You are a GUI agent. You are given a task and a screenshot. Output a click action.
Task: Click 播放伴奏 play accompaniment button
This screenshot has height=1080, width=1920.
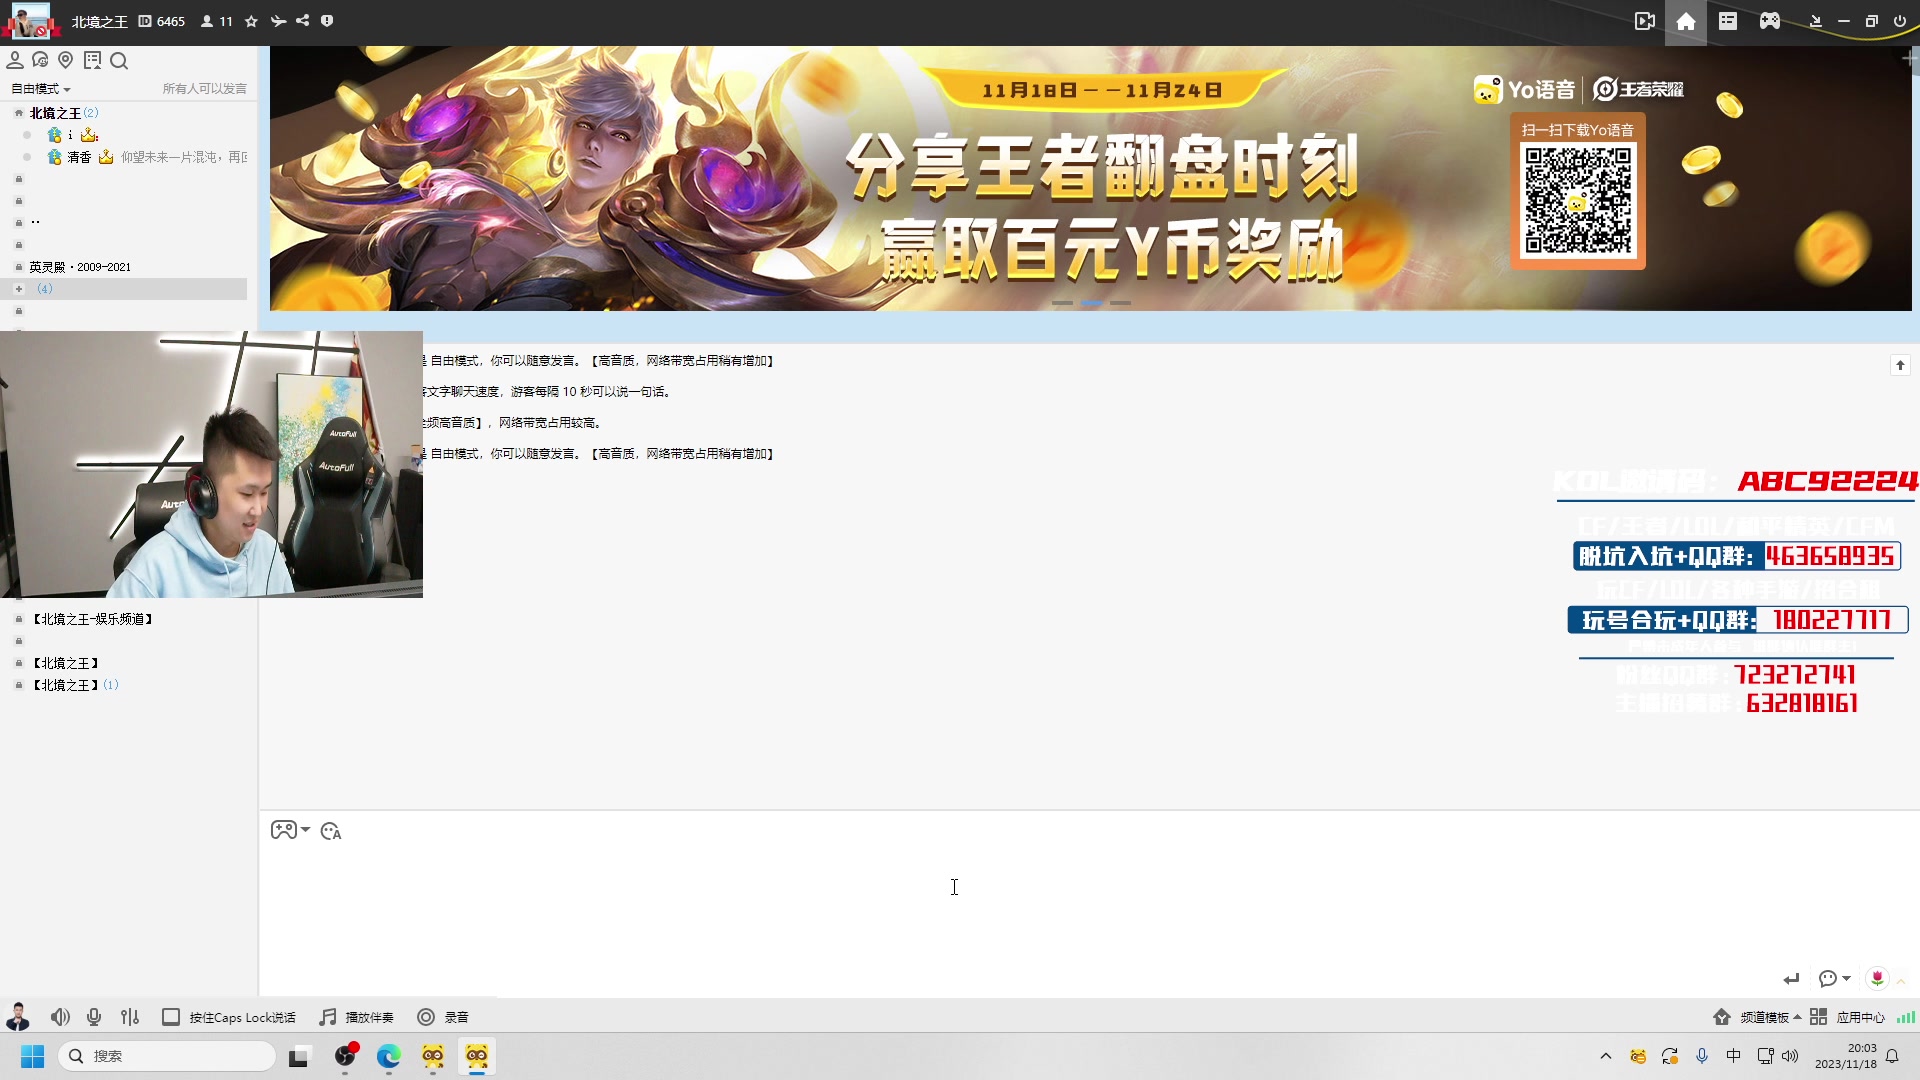point(357,1017)
